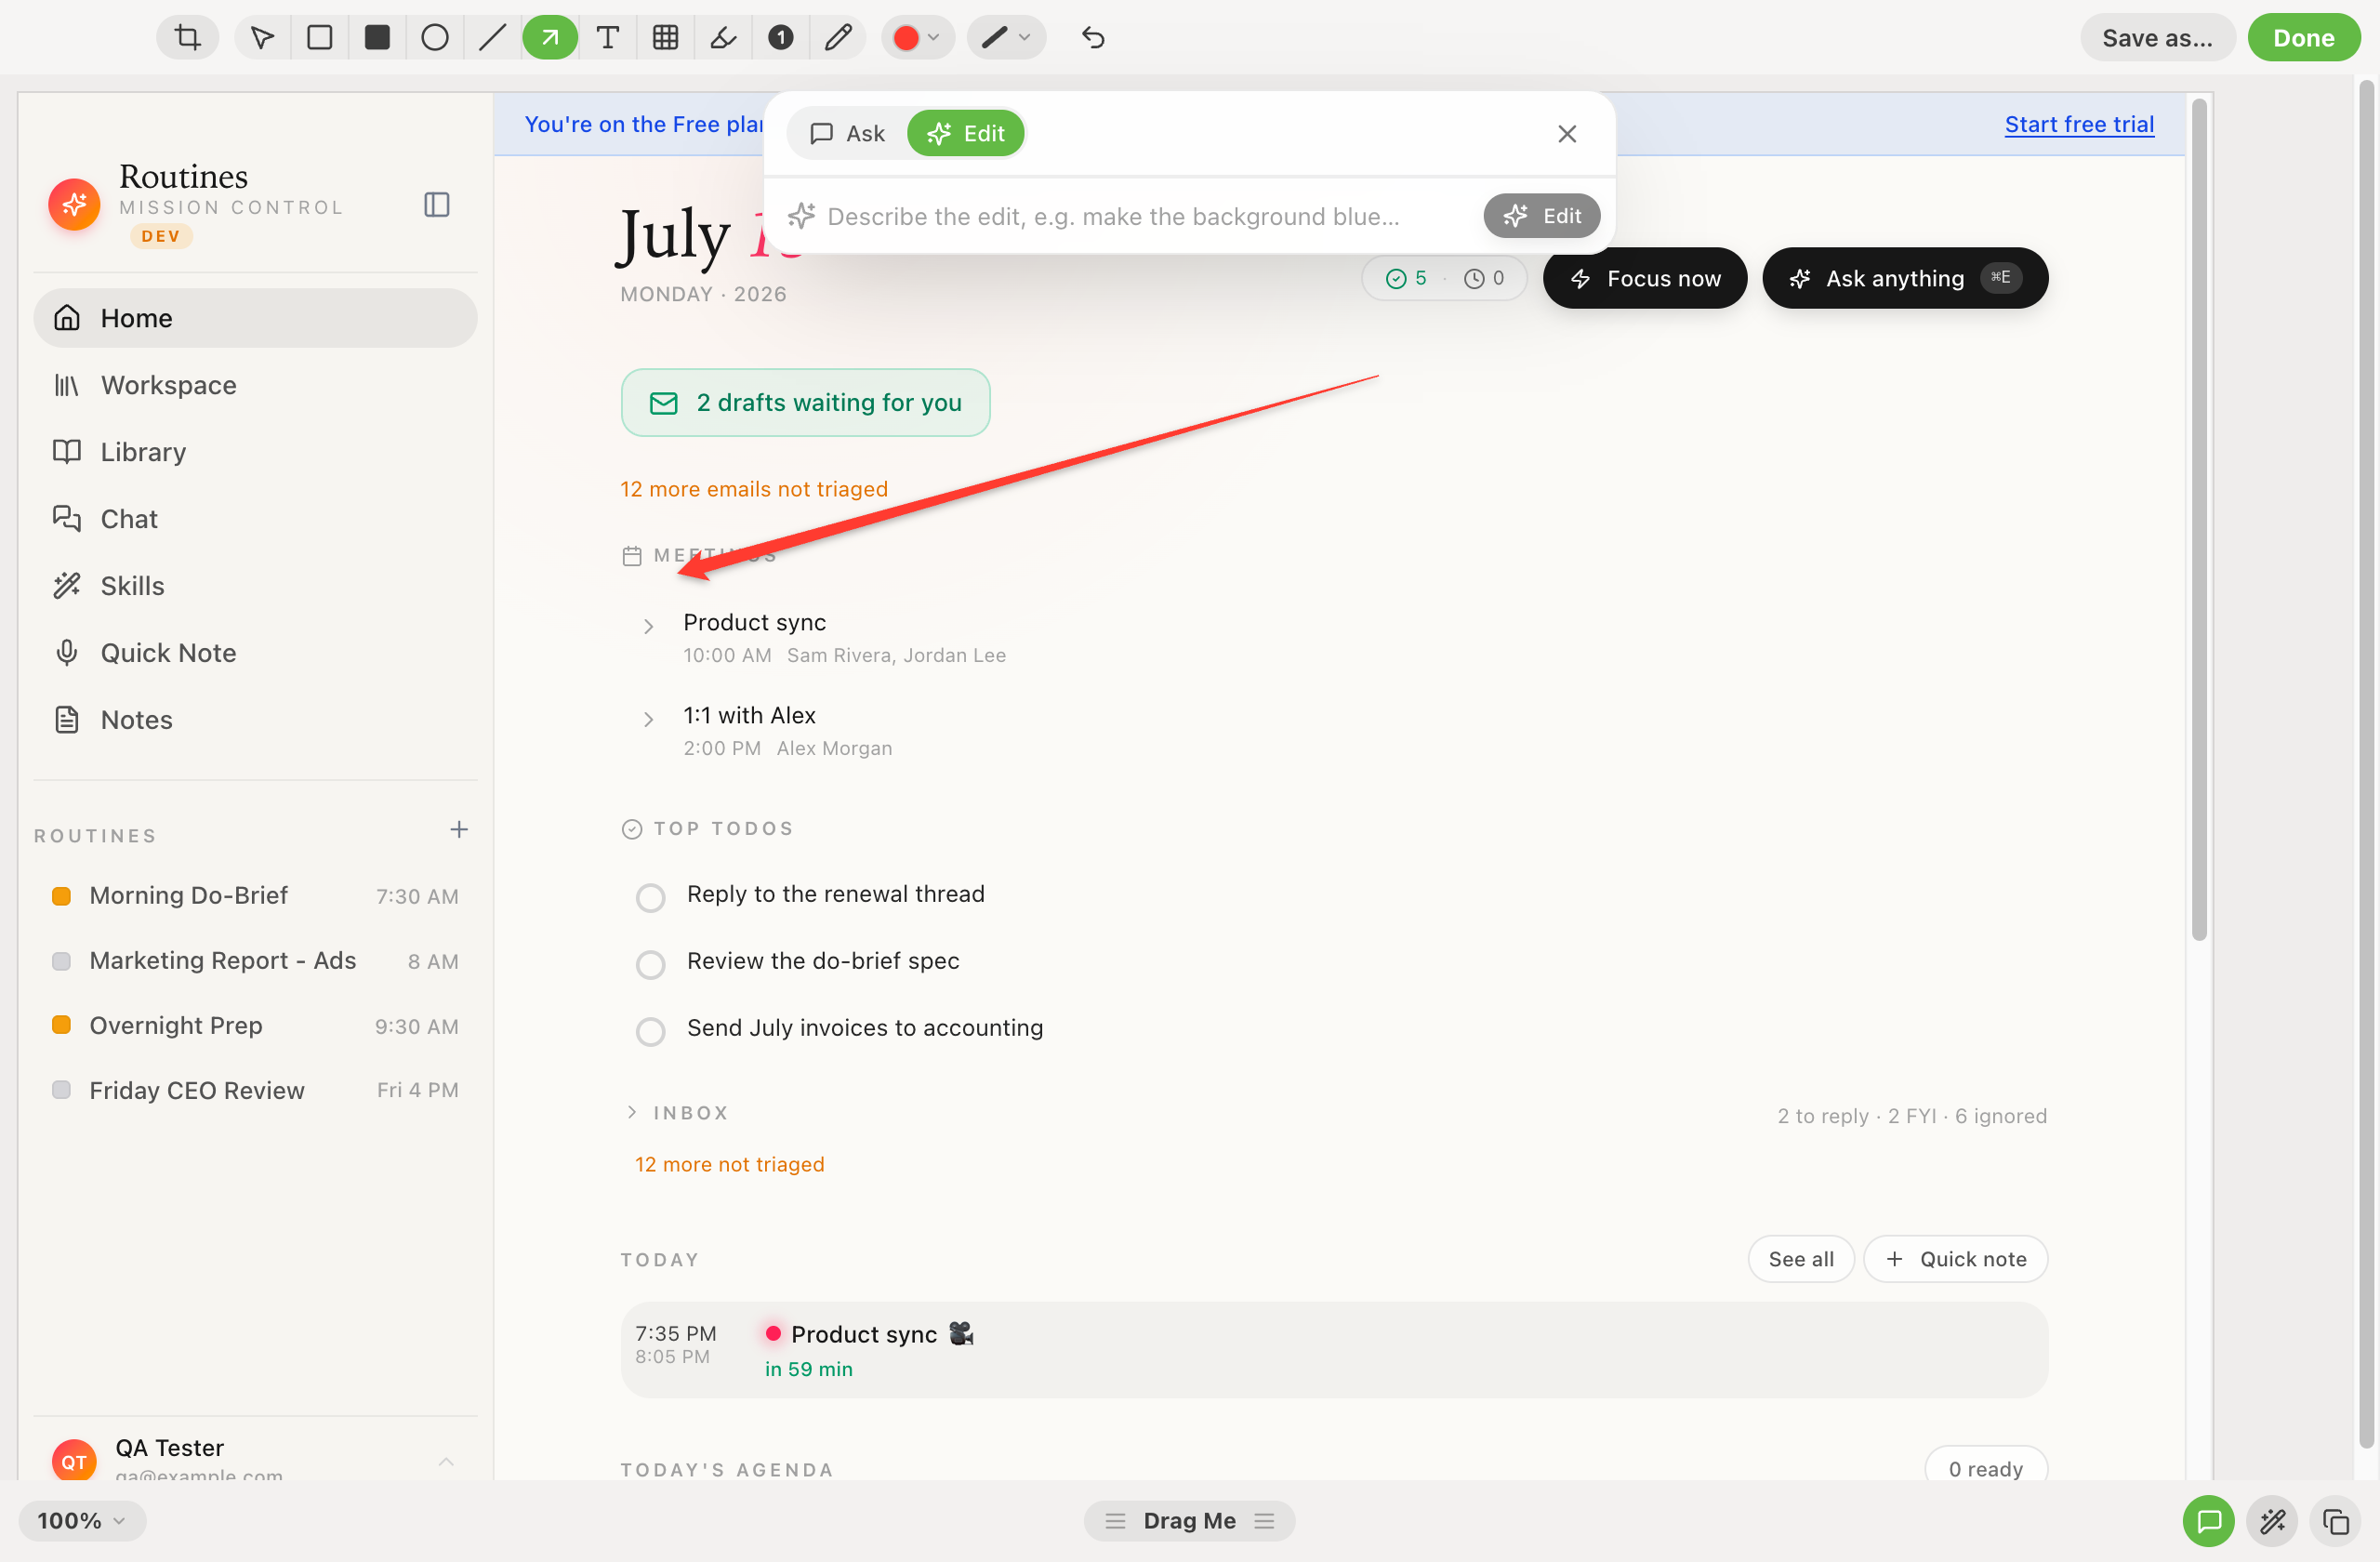Open the Friday CEO Review routine
Screen dimensions: 2380x1562
[255, 1091]
